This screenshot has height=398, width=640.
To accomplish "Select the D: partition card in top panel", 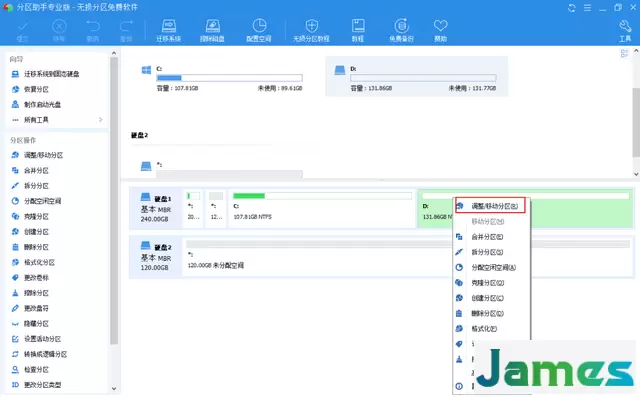I will [x=416, y=77].
